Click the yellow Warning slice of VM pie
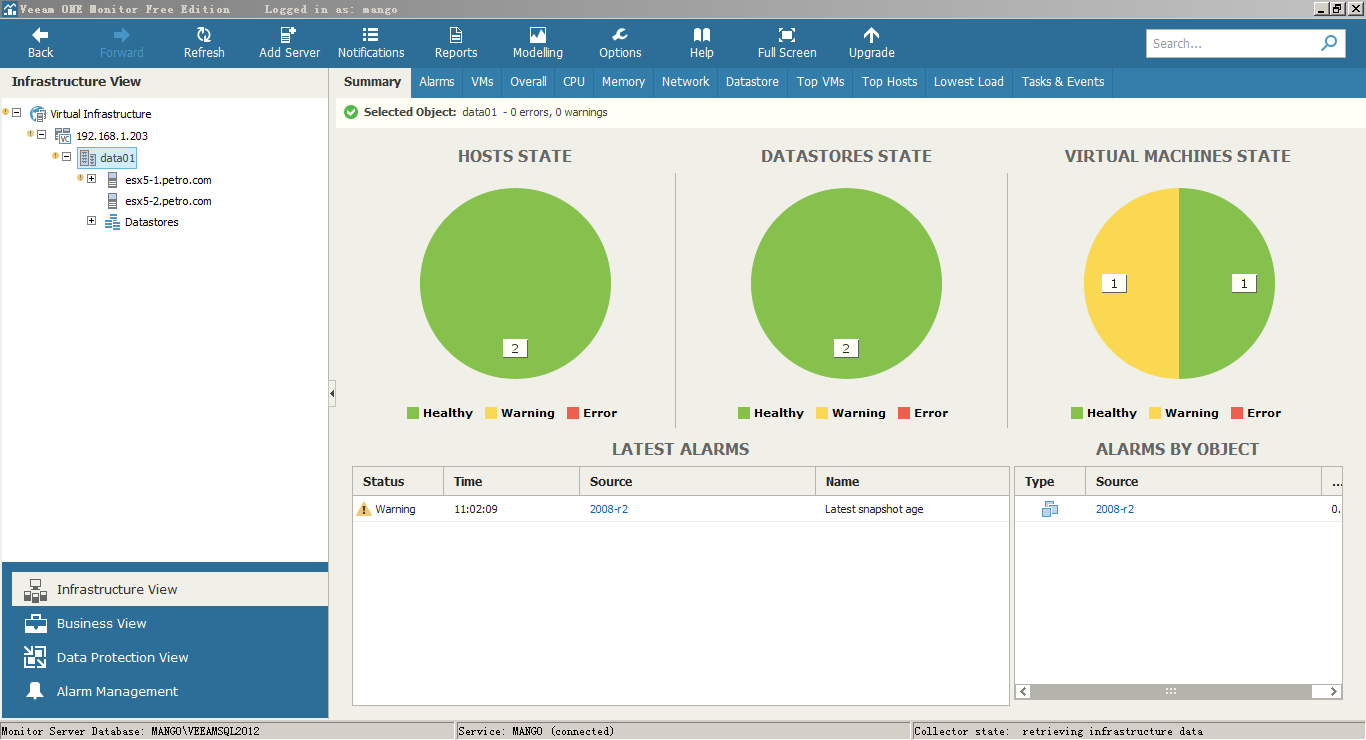1366x740 pixels. click(1130, 284)
